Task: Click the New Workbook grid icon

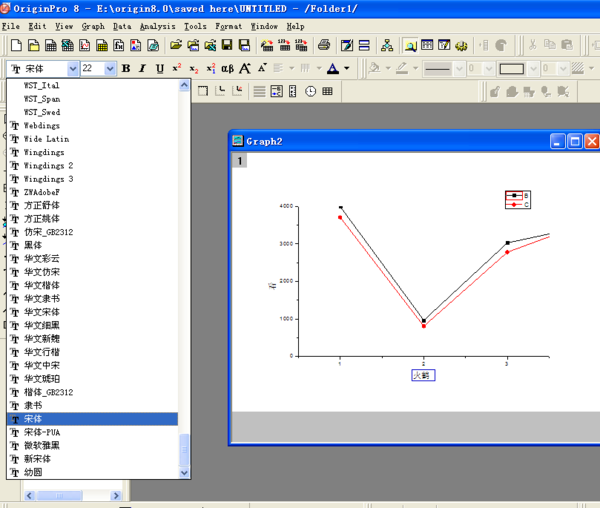Action: tap(51, 45)
